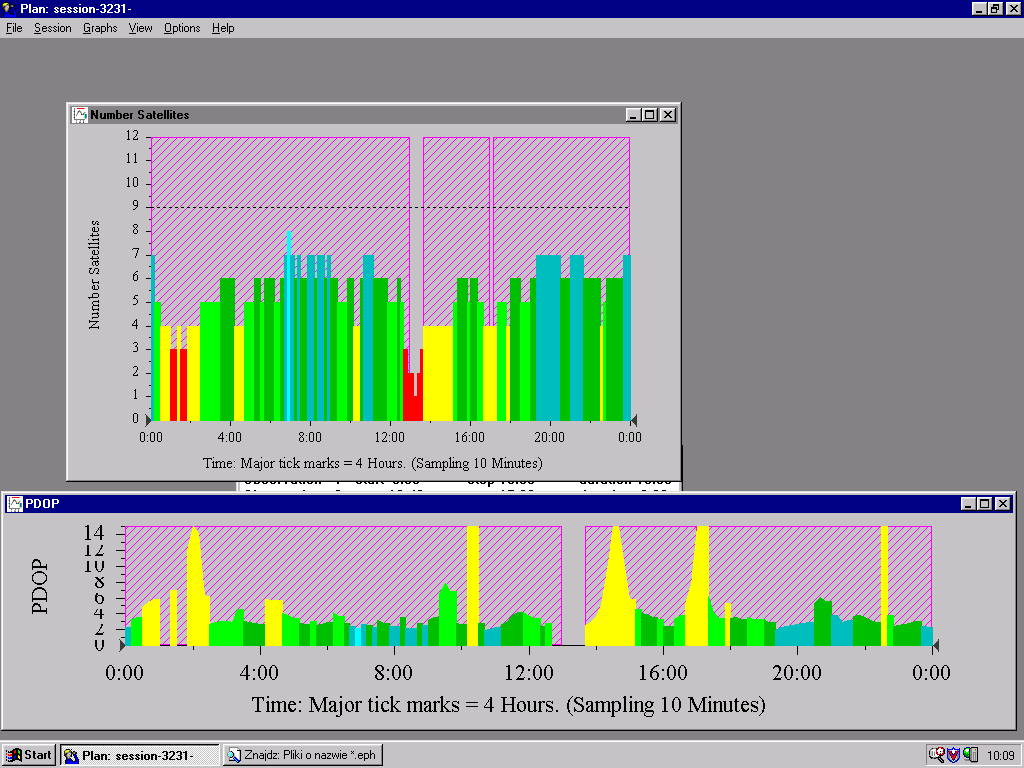Close the main Plan application window
The image size is (1024, 768).
1013,8
